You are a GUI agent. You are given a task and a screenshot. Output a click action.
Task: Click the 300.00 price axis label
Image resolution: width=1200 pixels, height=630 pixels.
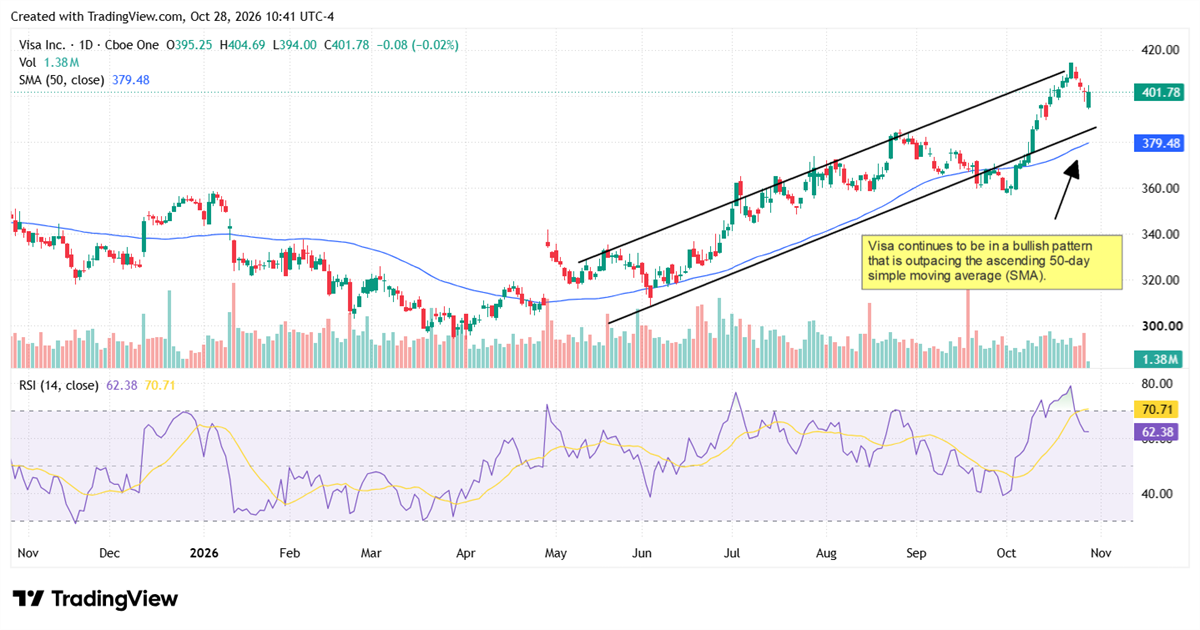click(x=1163, y=326)
